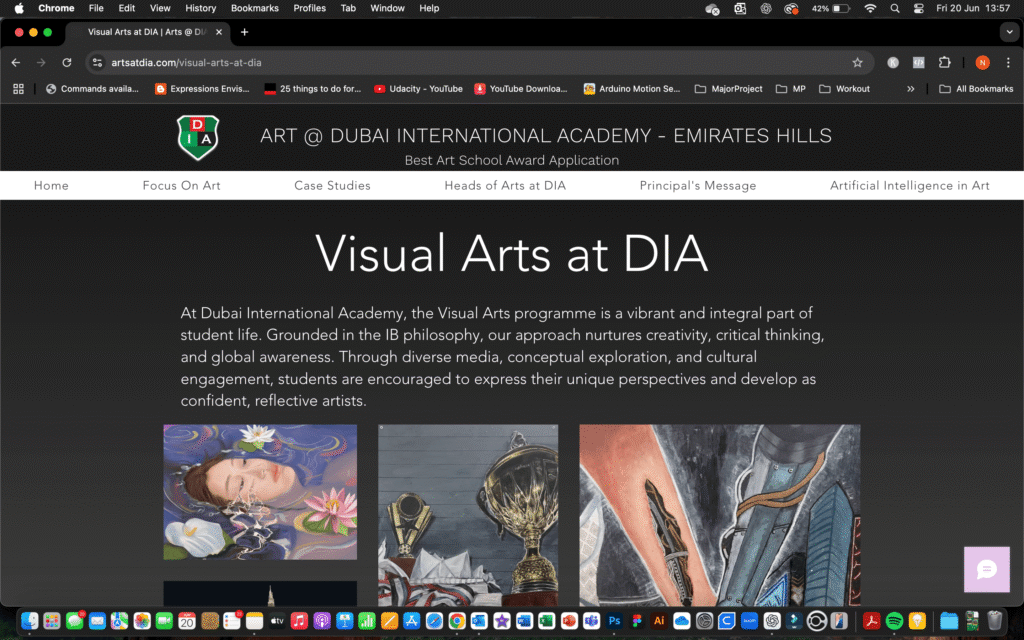Launch Photoshop from the dock

[x=615, y=621]
